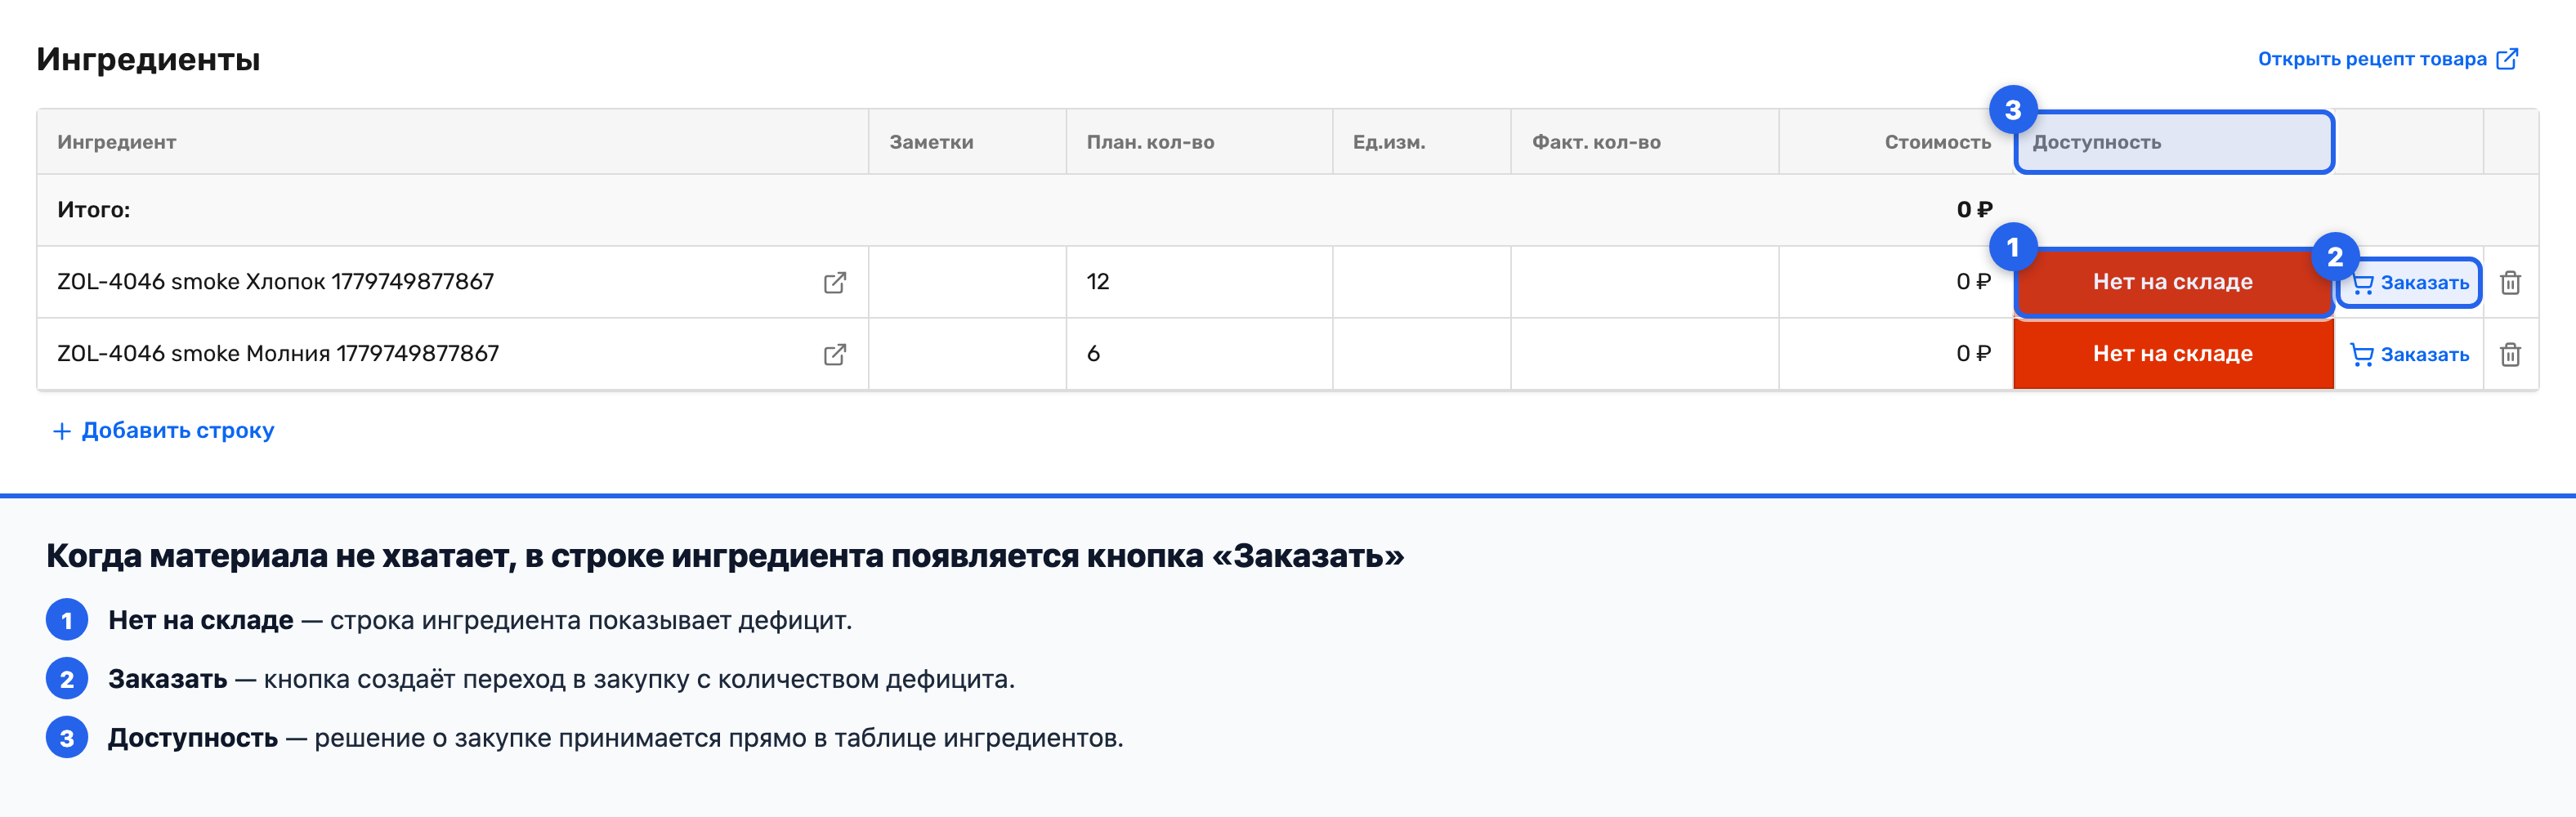
Task: Select 'ZOL-4046 smoke Хлопок 1779749877867' ingredient name
Action: click(x=275, y=282)
